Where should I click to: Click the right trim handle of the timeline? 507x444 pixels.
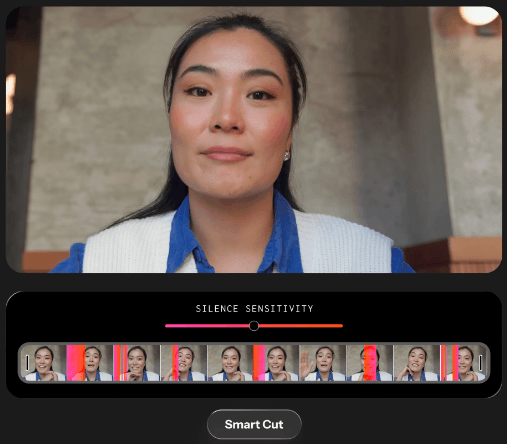point(480,362)
